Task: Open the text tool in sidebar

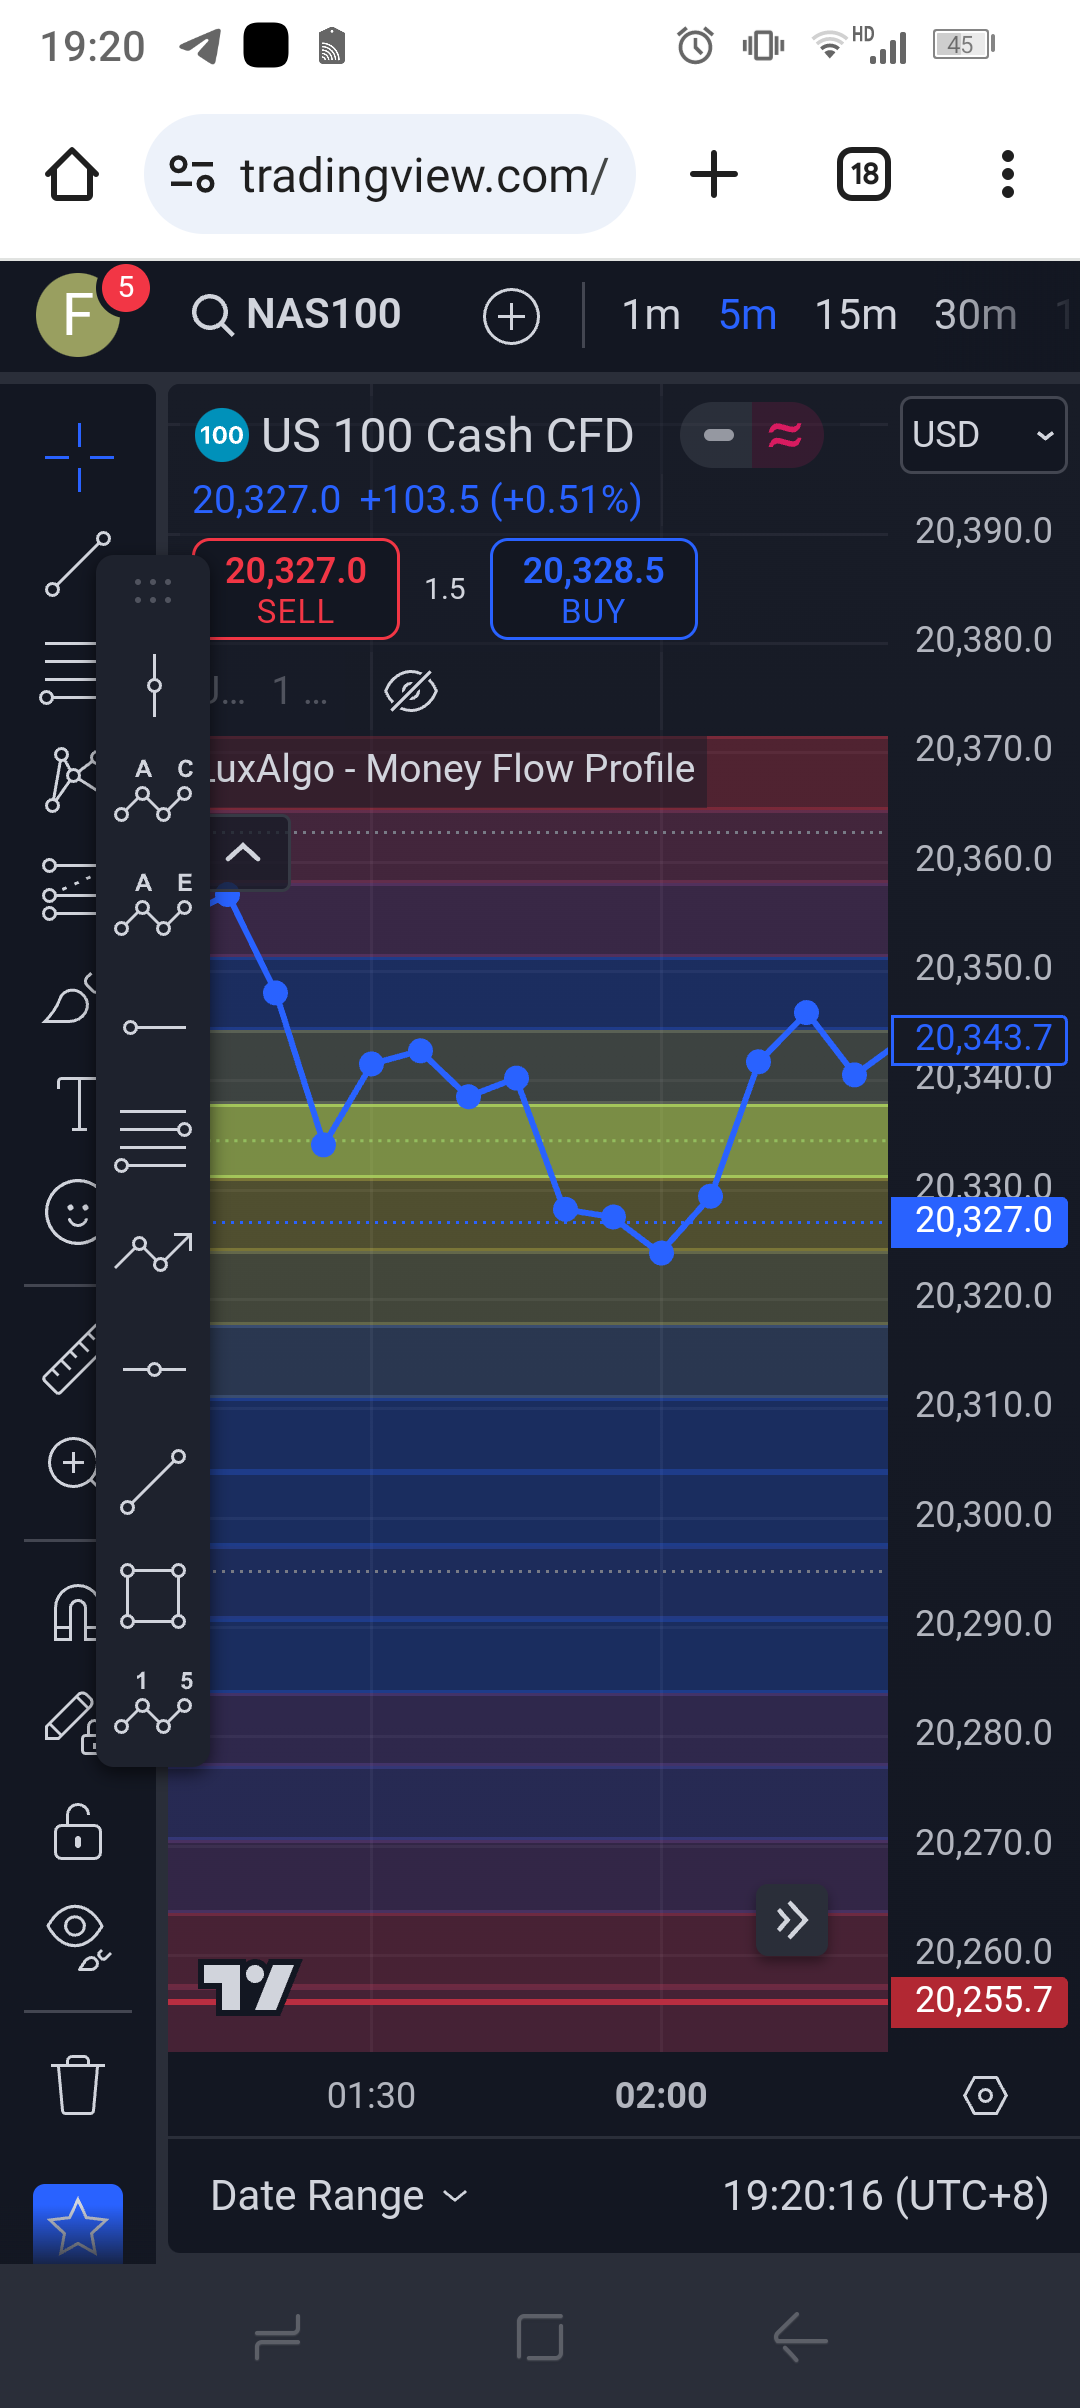Action: pyautogui.click(x=76, y=1104)
